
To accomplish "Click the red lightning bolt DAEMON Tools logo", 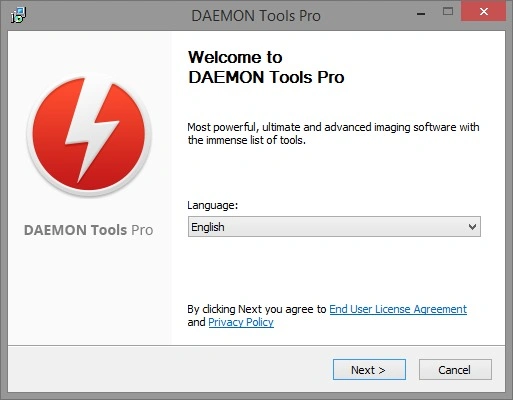I will tap(89, 134).
